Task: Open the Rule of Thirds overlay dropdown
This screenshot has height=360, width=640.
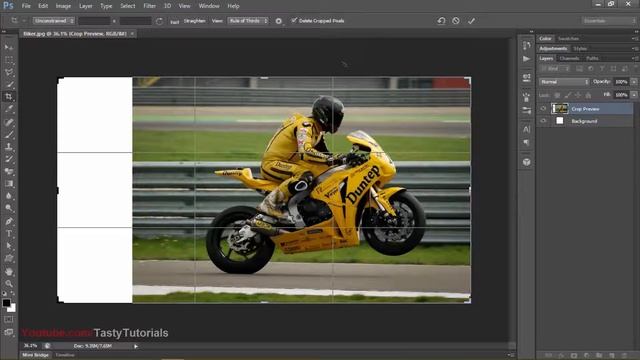Action: tap(247, 20)
